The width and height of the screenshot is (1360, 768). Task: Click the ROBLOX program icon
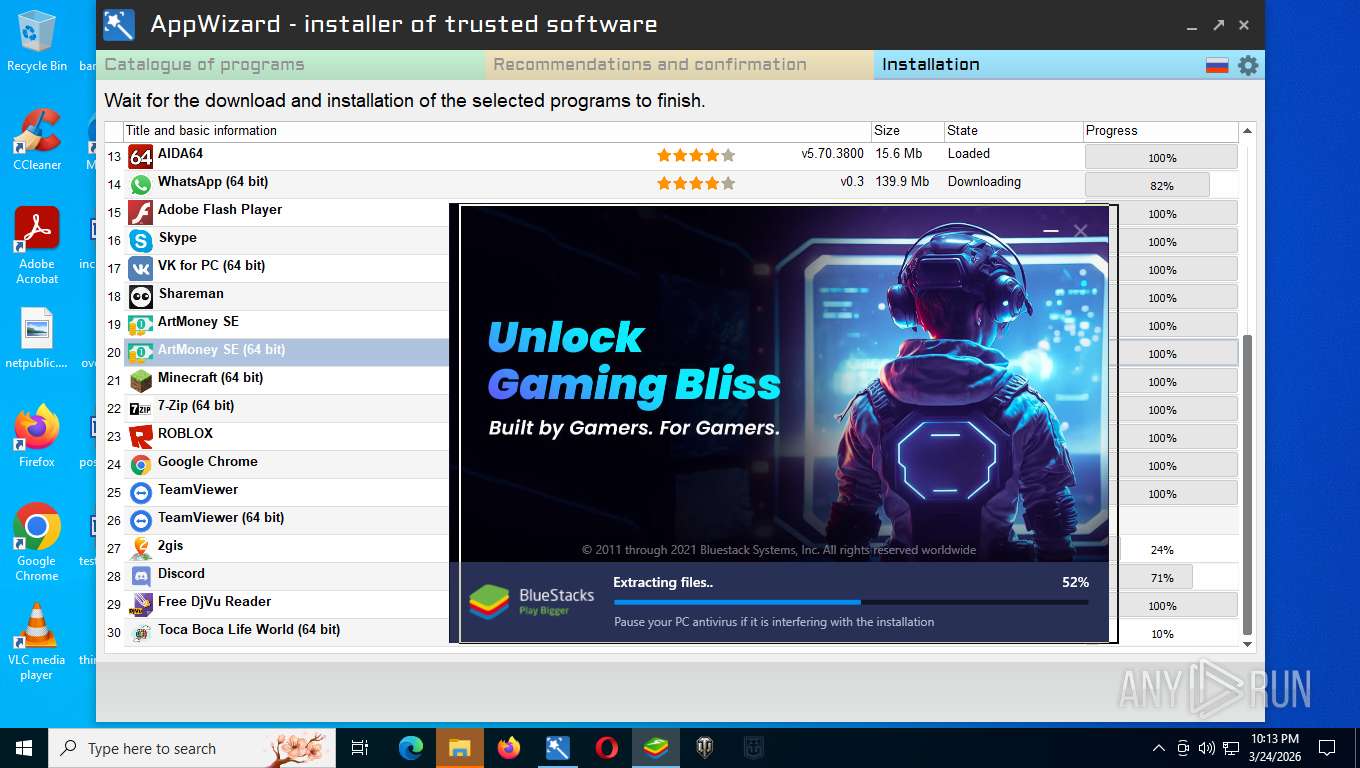(x=141, y=436)
